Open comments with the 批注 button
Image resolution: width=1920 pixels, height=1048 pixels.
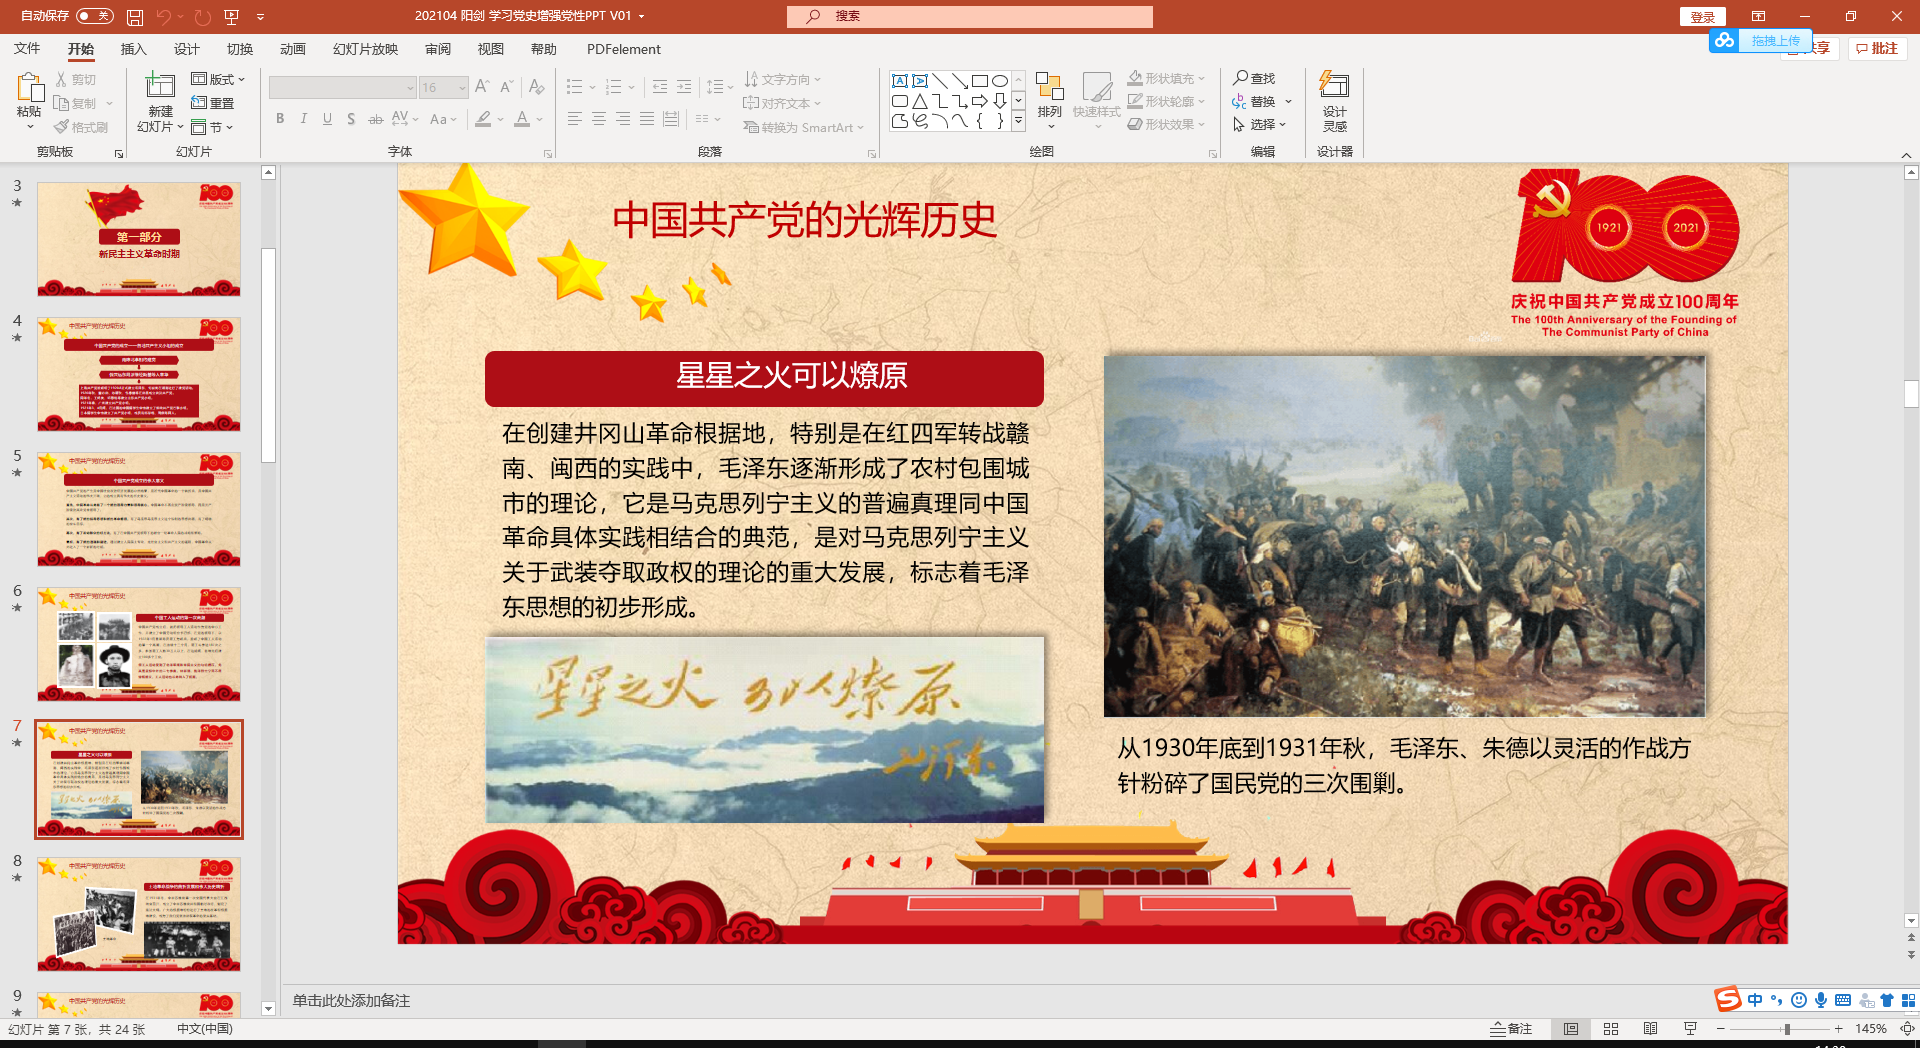pos(1876,49)
